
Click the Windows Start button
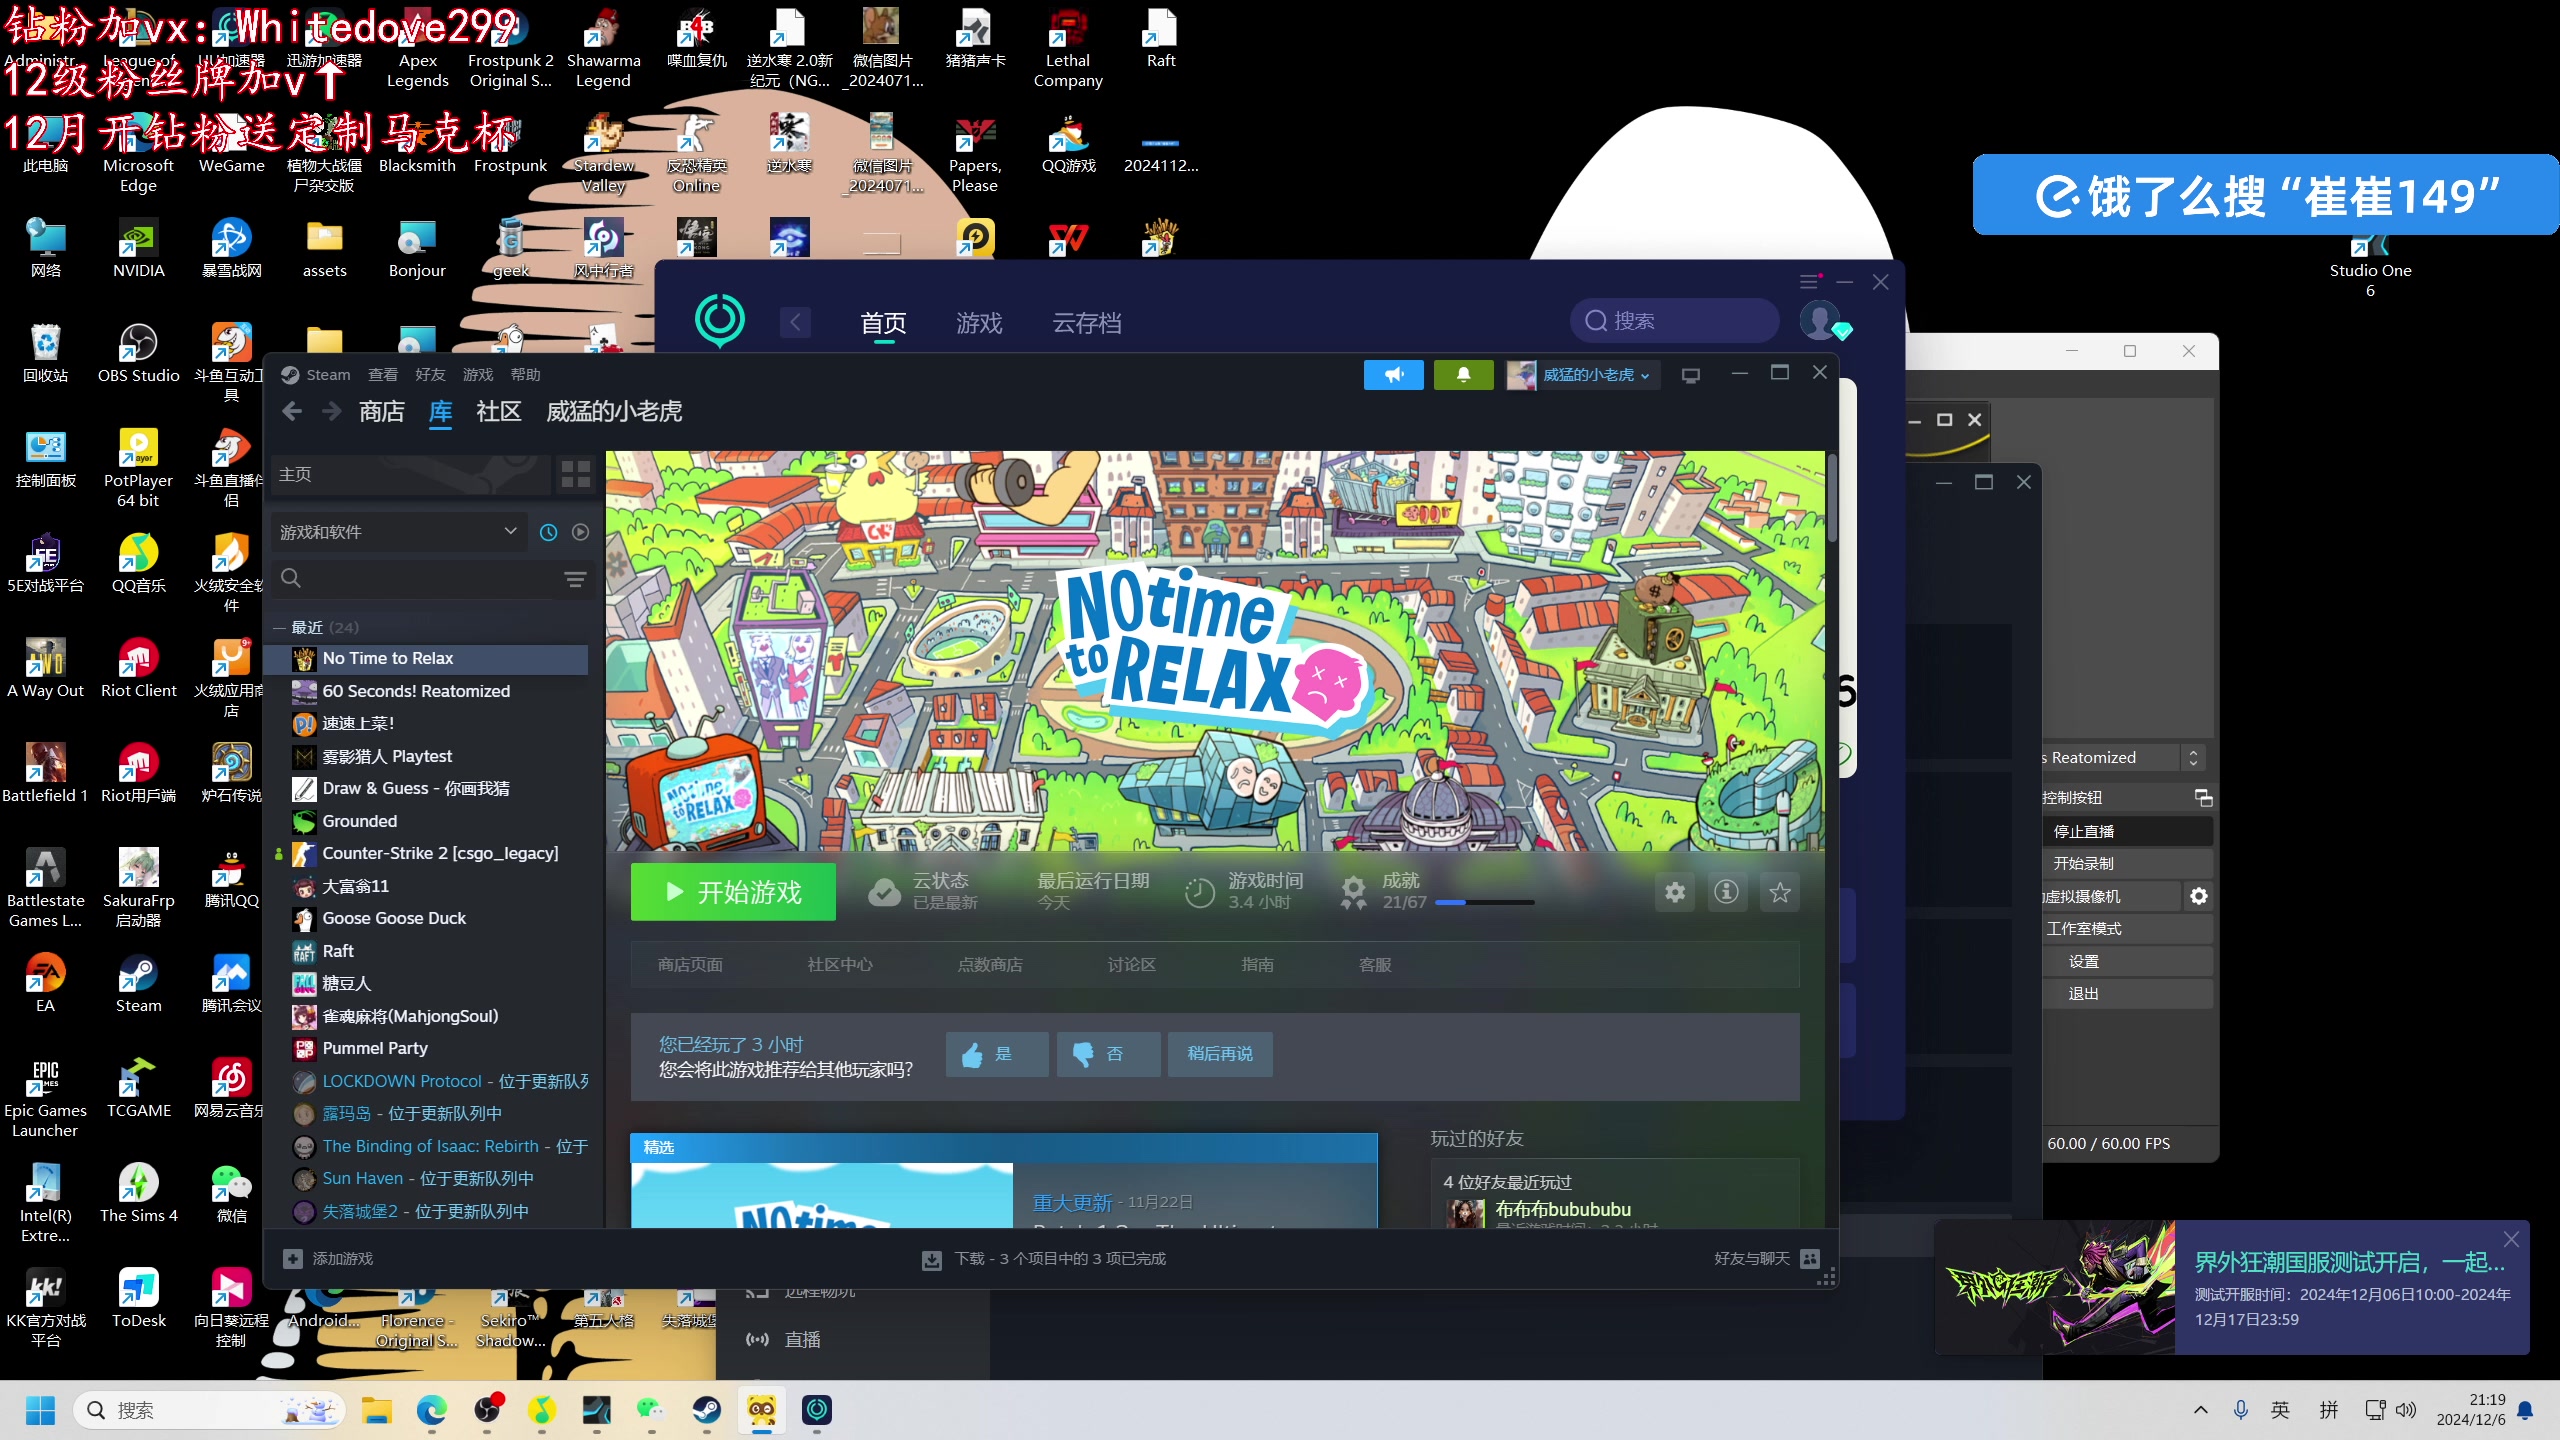pyautogui.click(x=41, y=1410)
